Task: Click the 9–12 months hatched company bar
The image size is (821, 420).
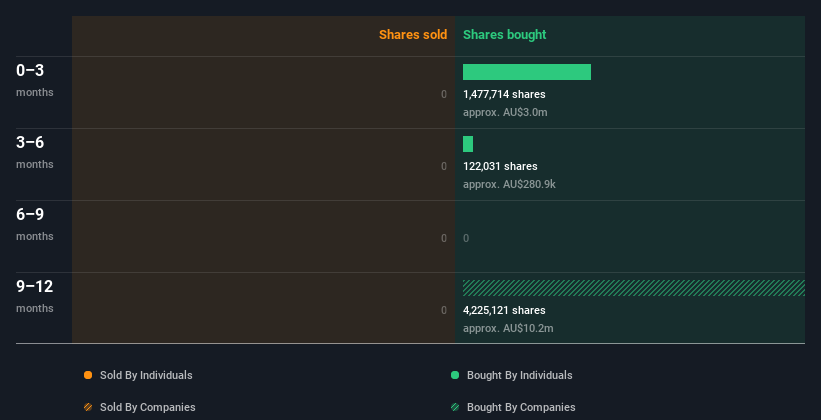Action: pos(634,288)
